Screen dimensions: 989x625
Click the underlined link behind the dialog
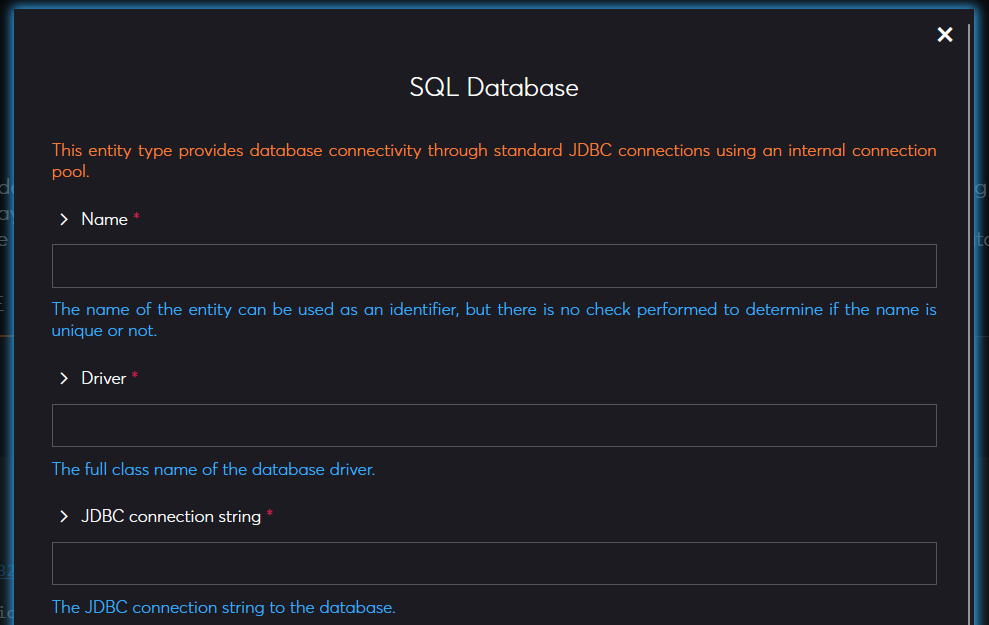(6, 571)
